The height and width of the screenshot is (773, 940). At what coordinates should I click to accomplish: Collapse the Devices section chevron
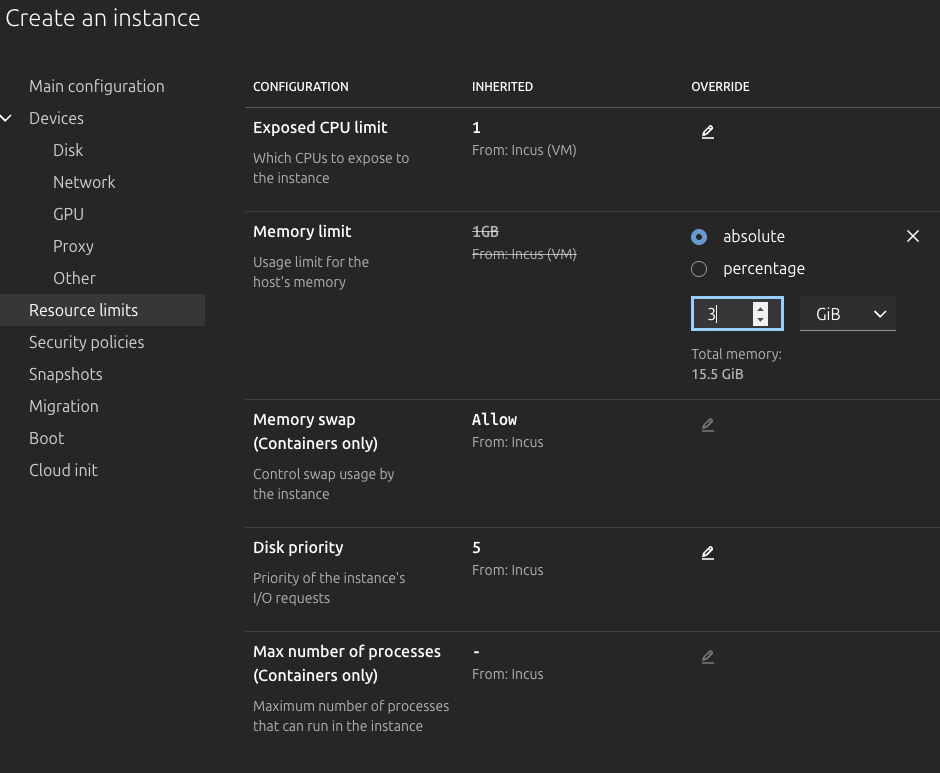pyautogui.click(x=8, y=118)
